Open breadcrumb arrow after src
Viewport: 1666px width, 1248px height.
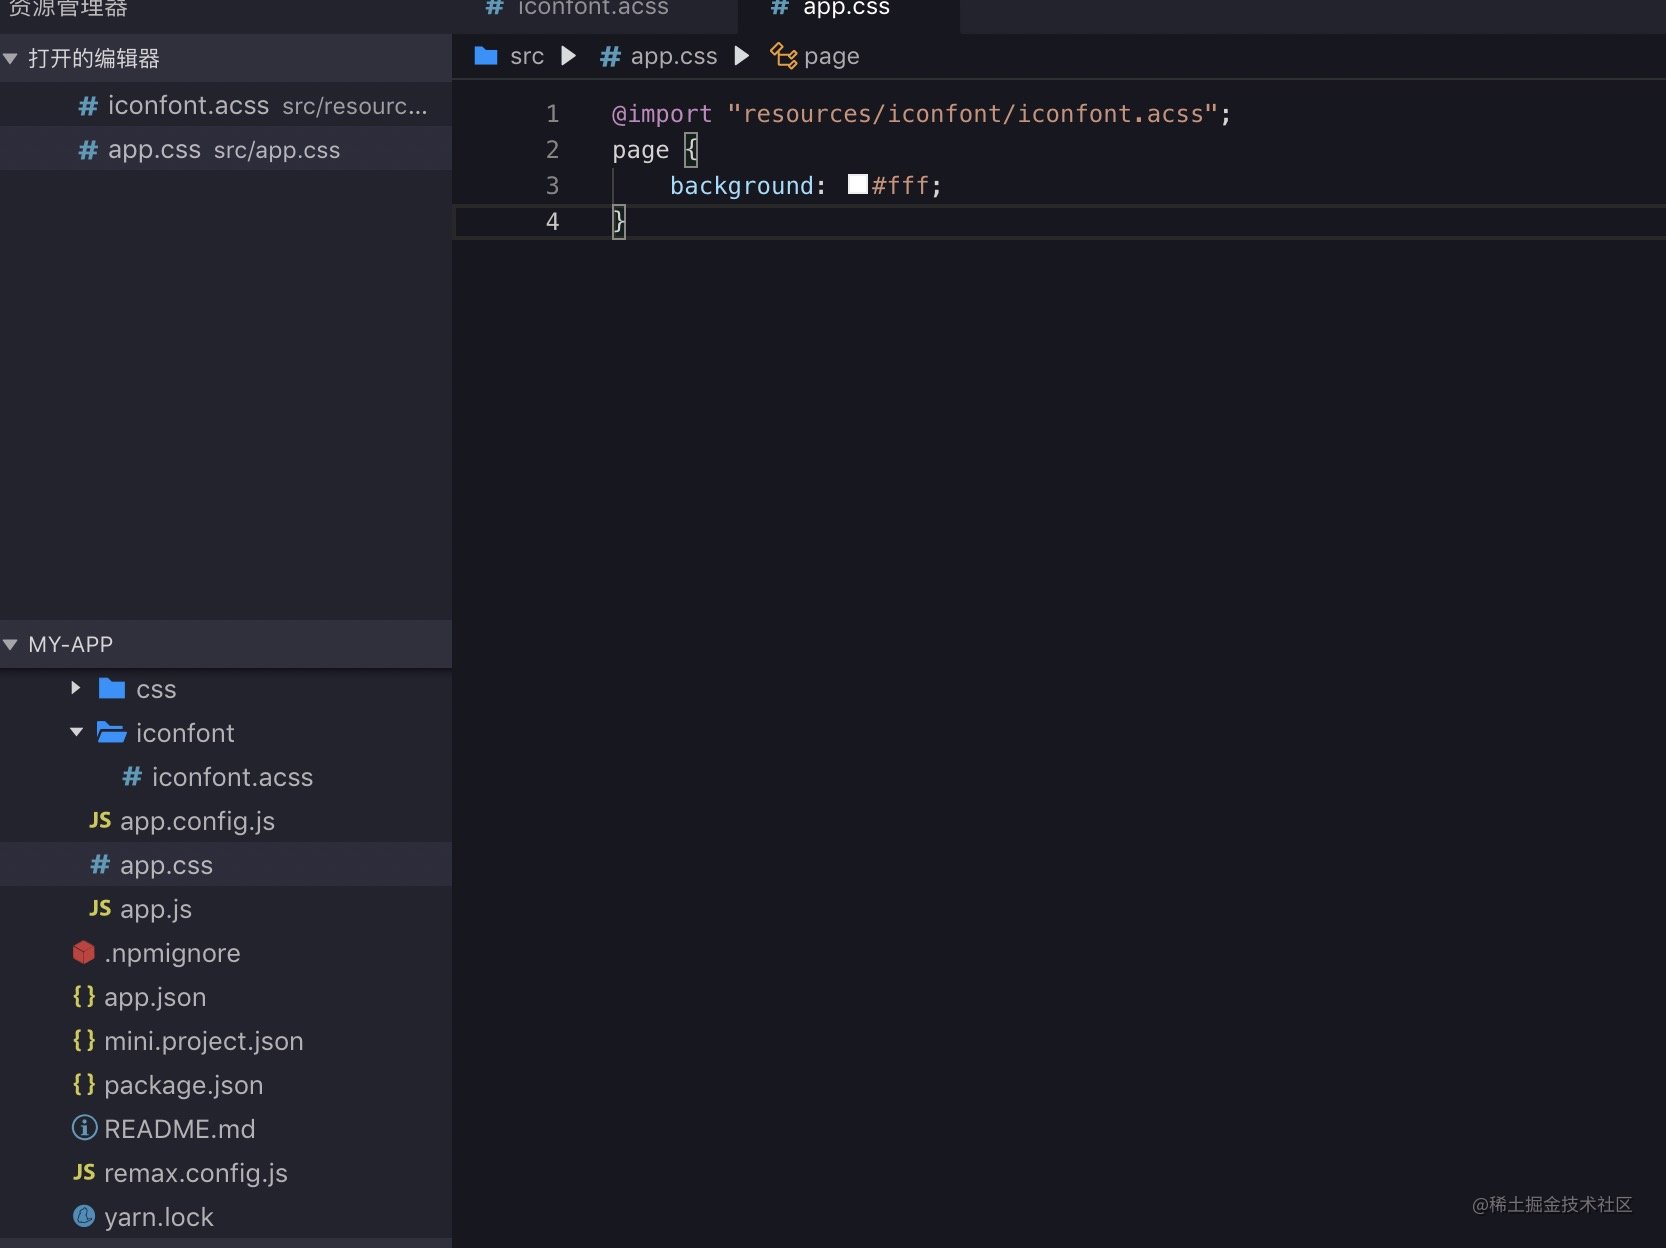(569, 56)
